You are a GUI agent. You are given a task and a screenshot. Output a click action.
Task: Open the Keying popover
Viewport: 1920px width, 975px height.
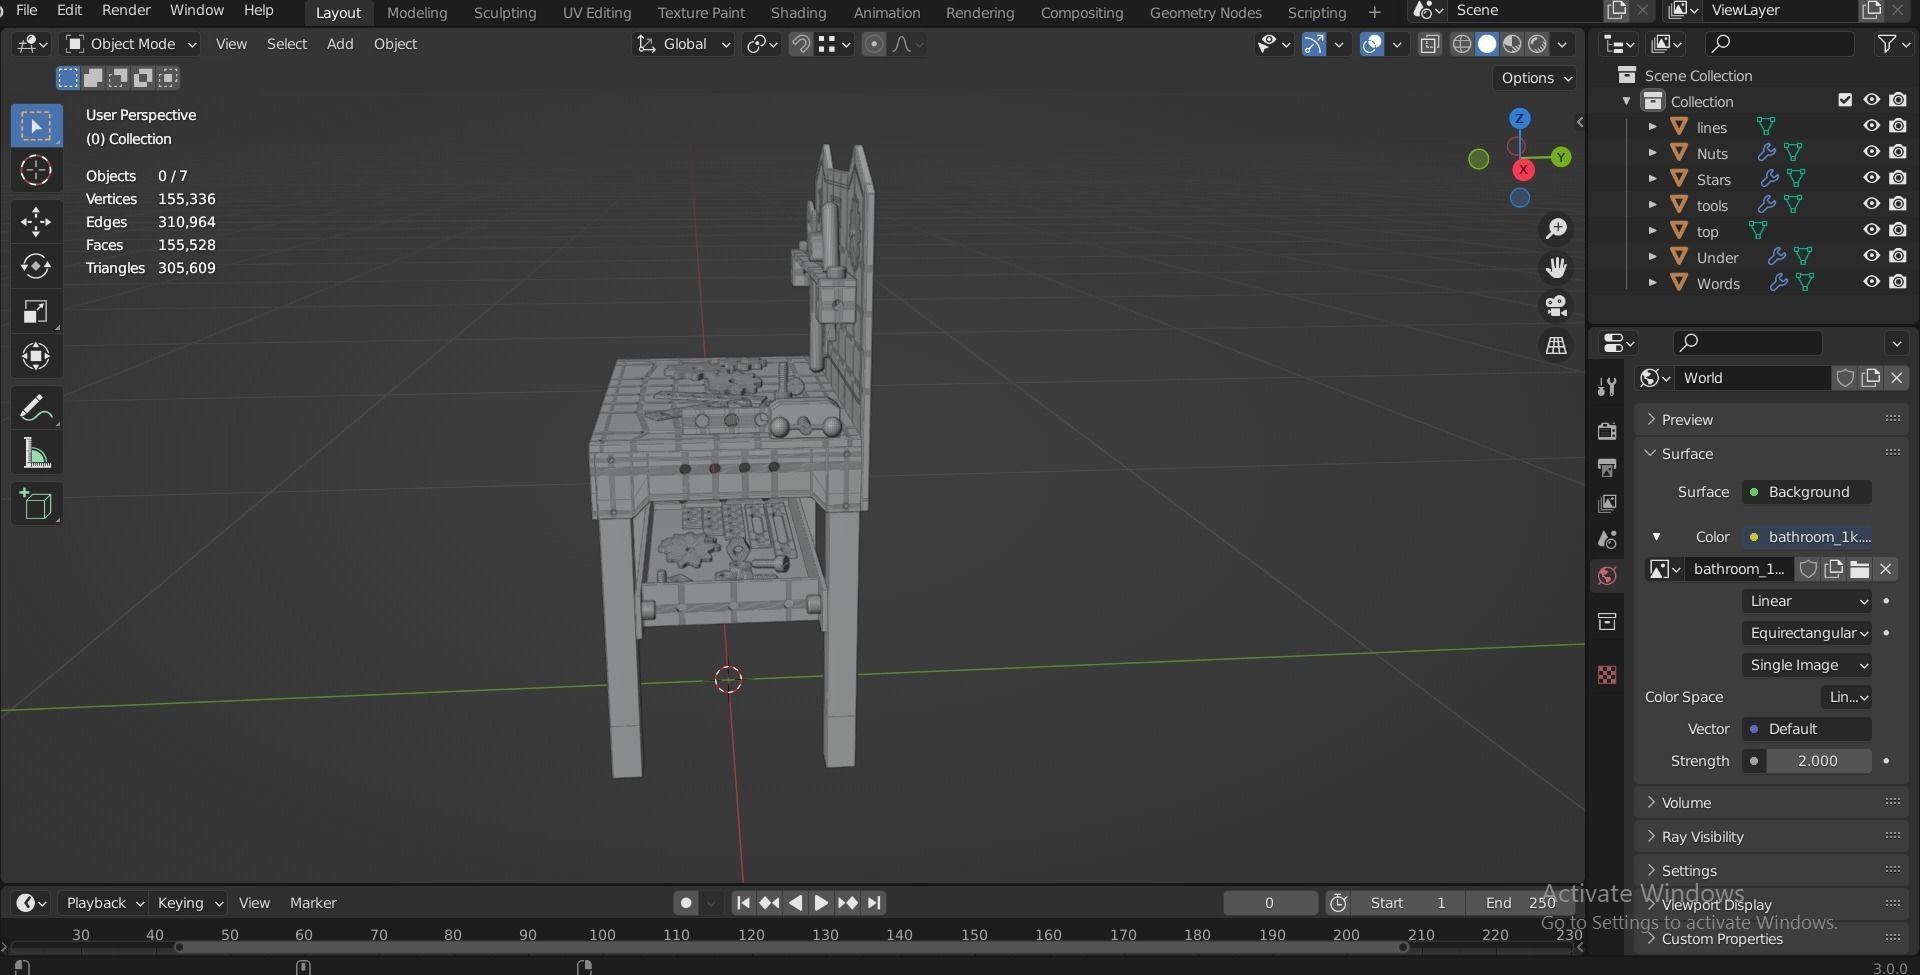(x=188, y=903)
